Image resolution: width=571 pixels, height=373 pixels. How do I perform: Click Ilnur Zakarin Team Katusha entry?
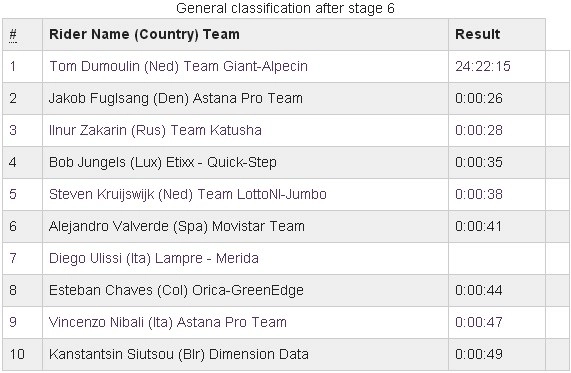coord(155,130)
